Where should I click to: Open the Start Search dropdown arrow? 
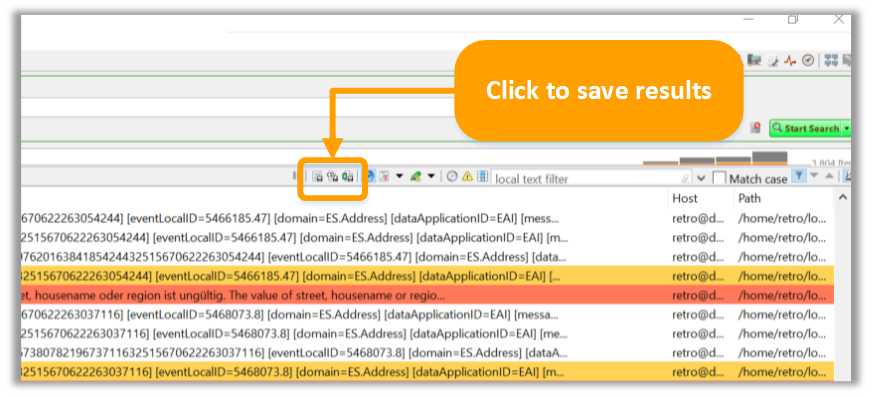pos(846,128)
